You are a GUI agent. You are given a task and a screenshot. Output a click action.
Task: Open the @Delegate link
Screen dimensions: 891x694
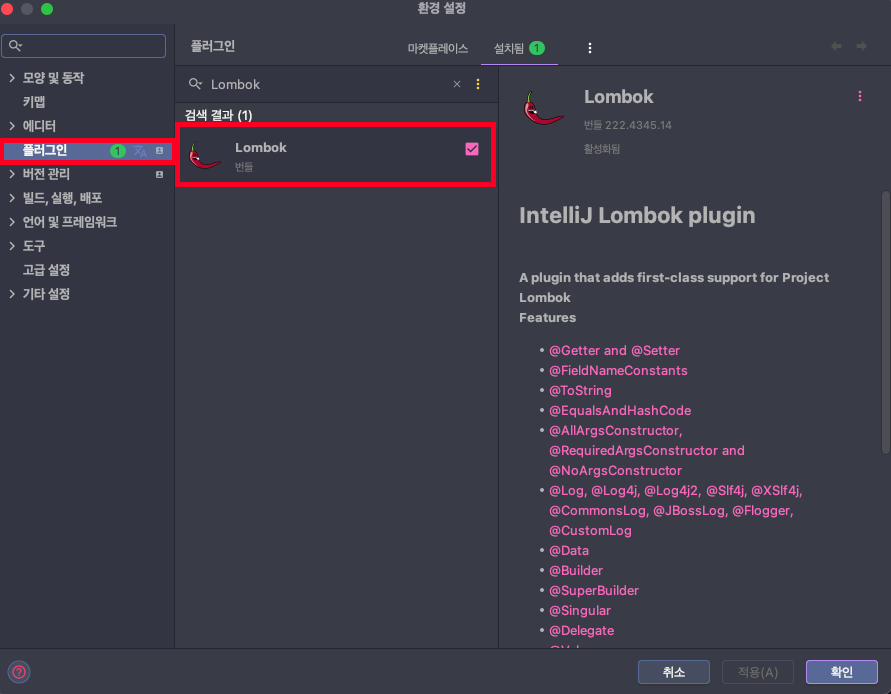click(581, 630)
